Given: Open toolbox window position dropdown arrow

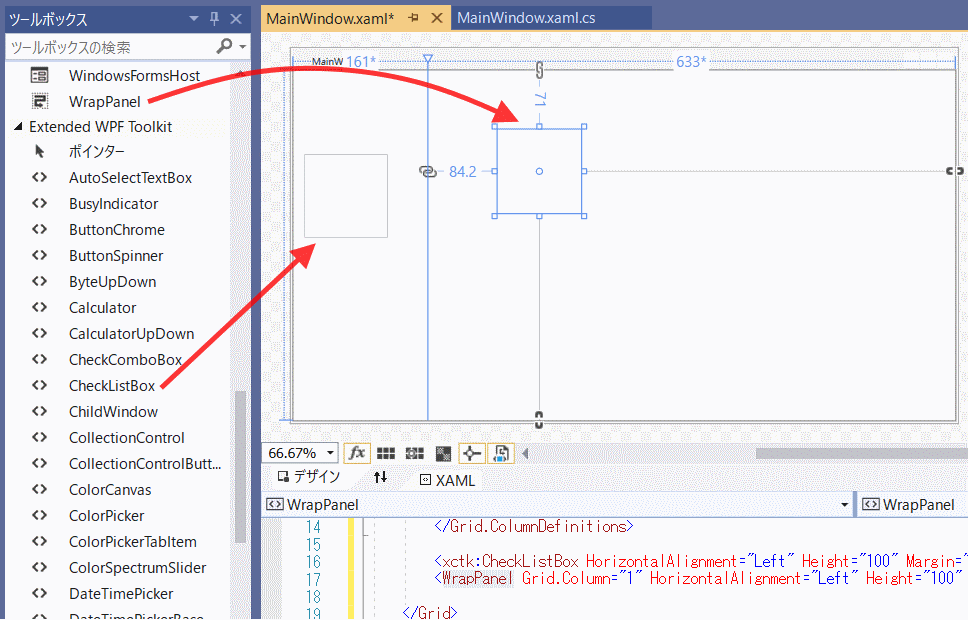Looking at the screenshot, I should pyautogui.click(x=194, y=19).
